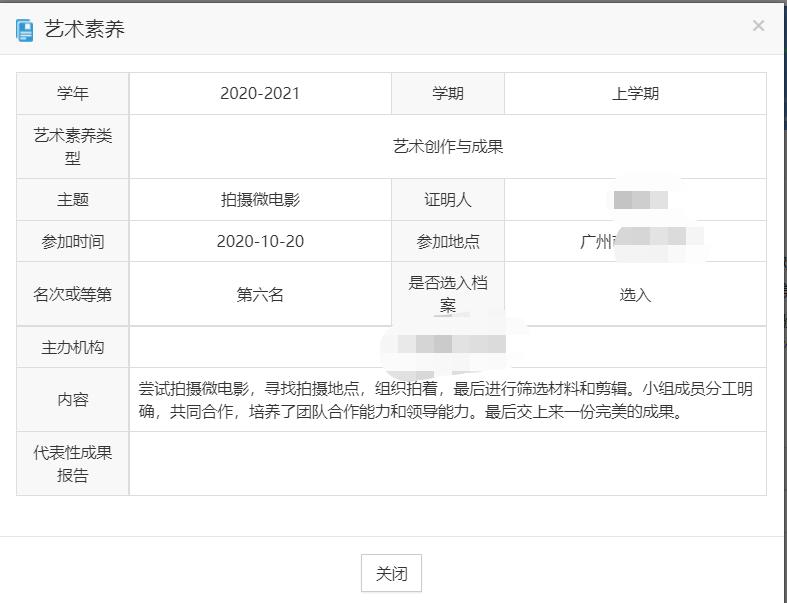Click the 选入 archive status value
Viewport: 787px width, 603px height.
pos(635,294)
